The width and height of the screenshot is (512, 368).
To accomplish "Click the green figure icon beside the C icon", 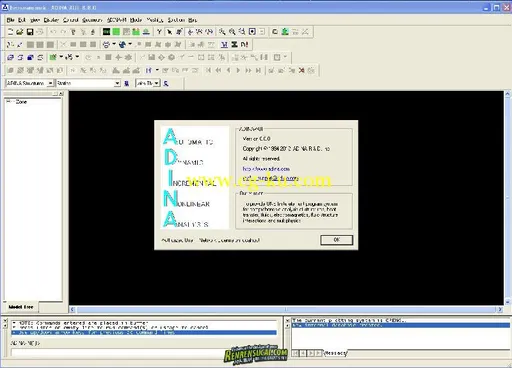I will click(285, 32).
